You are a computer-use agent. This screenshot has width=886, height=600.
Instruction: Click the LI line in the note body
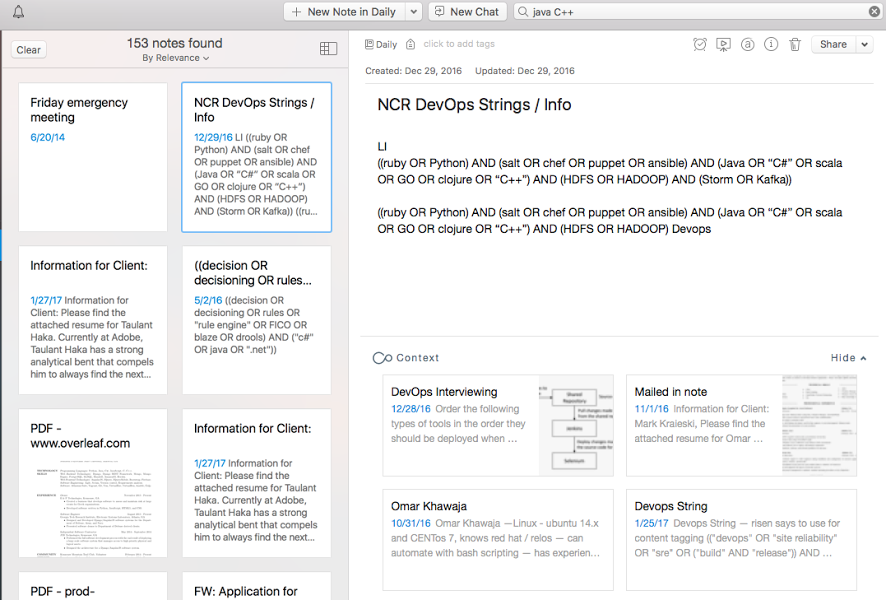(382, 147)
